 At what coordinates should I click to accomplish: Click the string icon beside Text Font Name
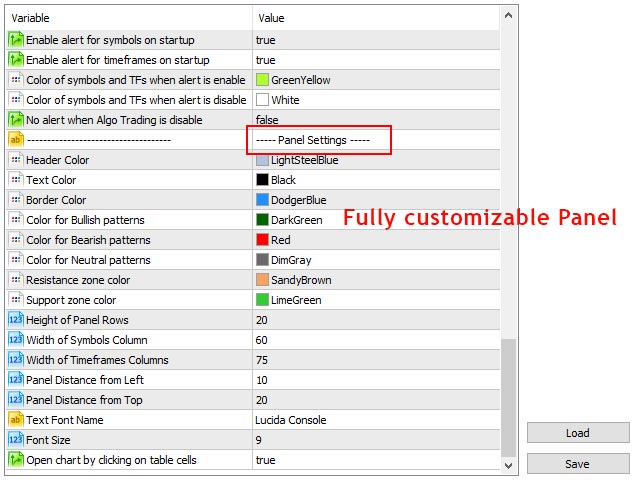point(15,420)
